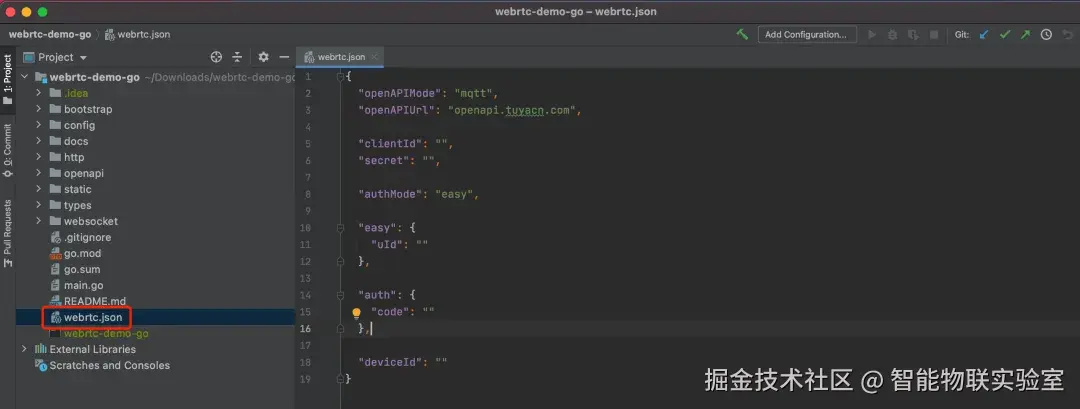
Task: Click the Git Rollback undo icon
Action: coord(1068,34)
